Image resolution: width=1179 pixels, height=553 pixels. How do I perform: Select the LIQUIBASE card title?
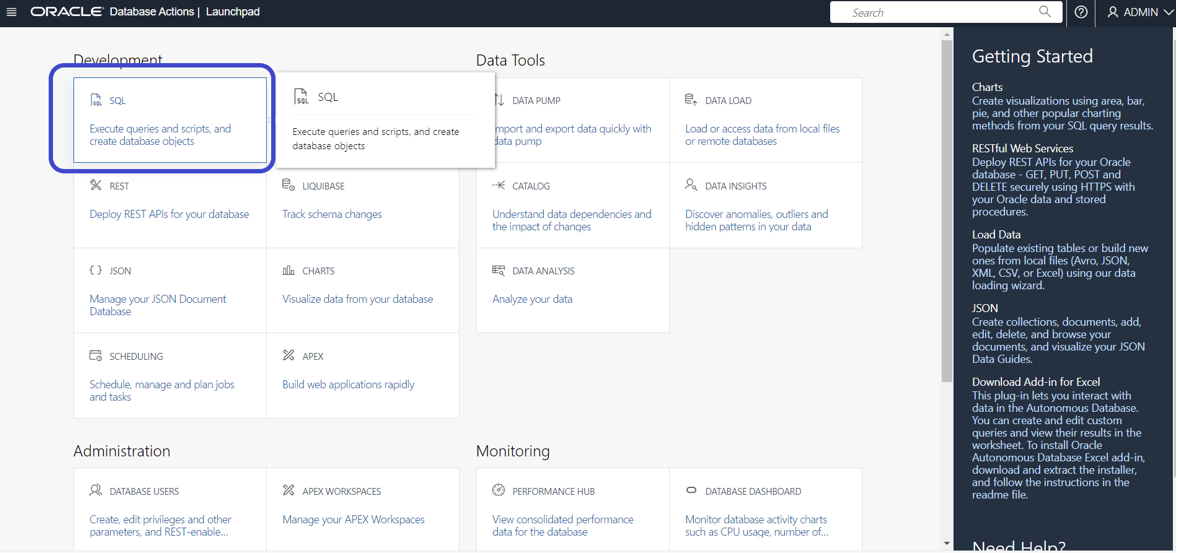click(323, 186)
